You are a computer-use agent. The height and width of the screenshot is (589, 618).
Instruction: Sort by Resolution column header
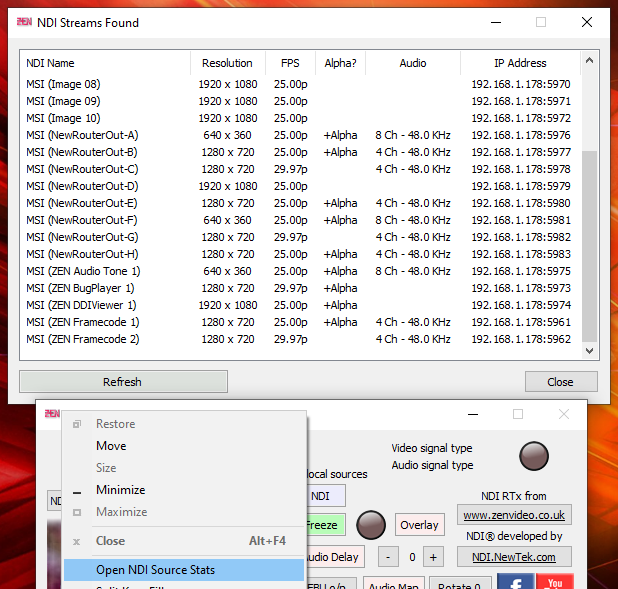pyautogui.click(x=227, y=63)
